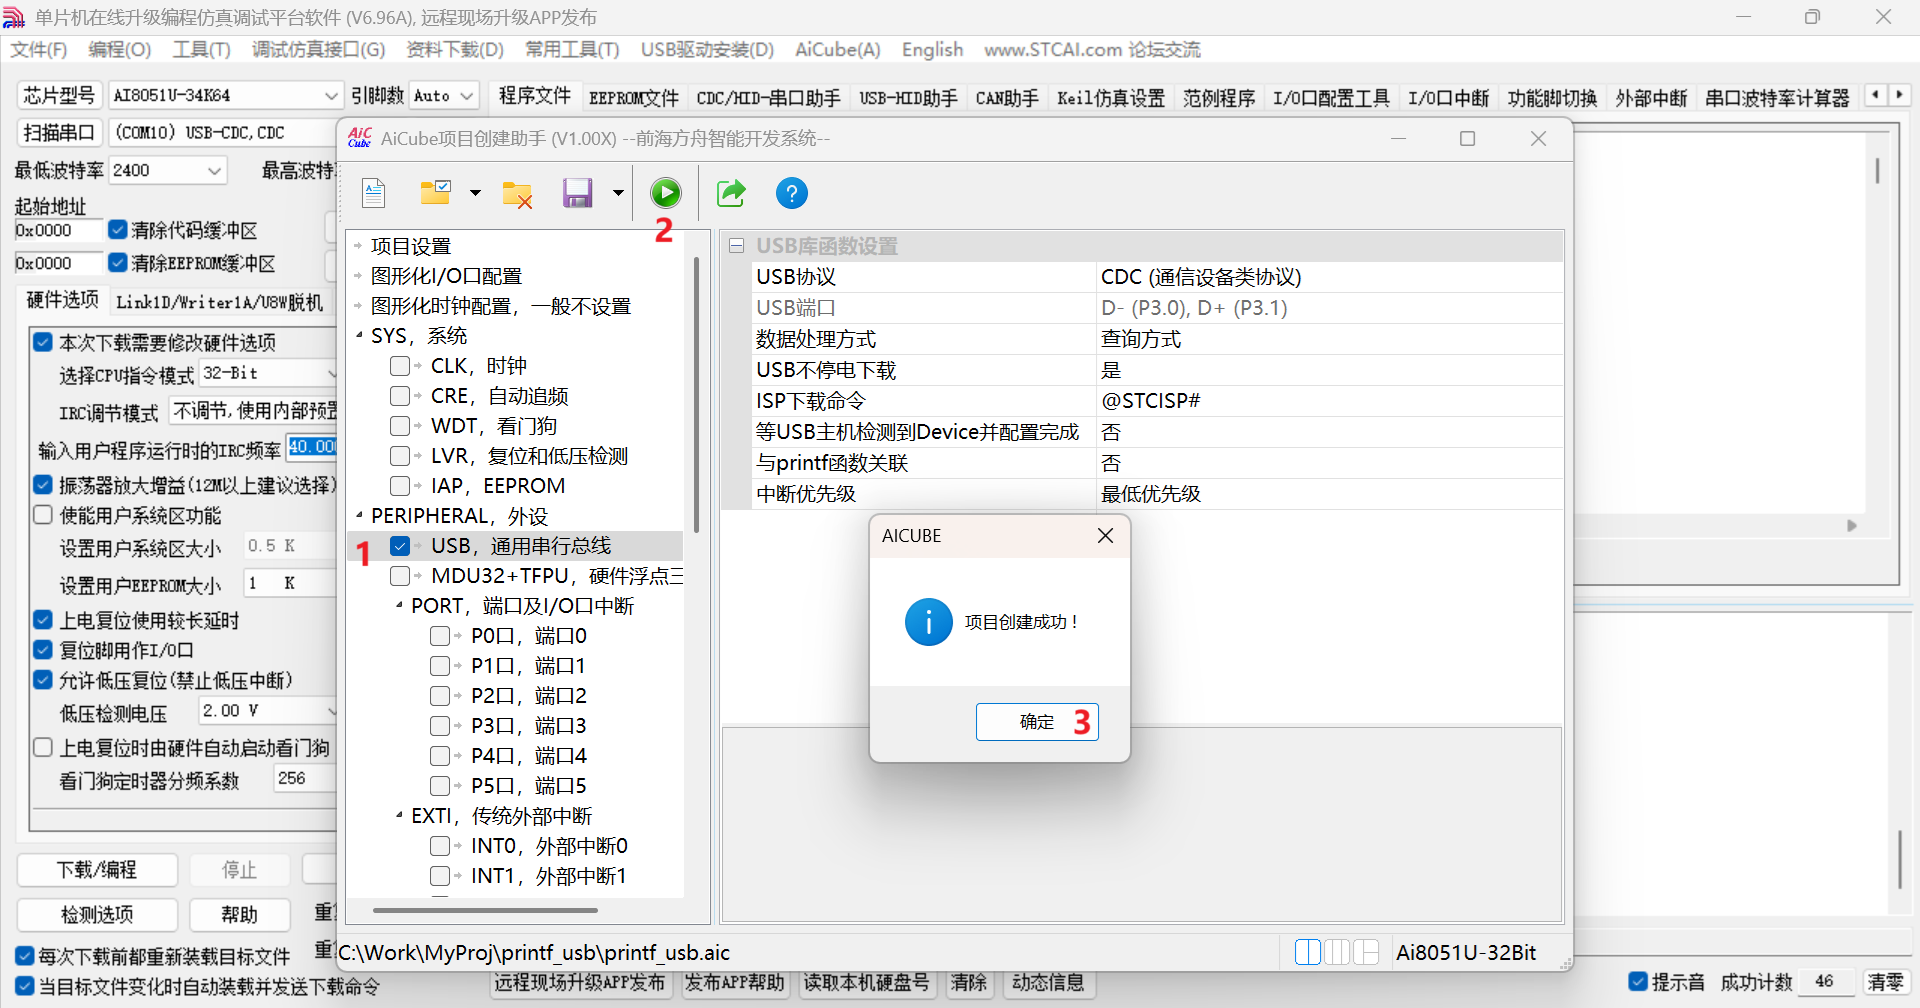Click the 下载/编程 button
1920x1008 pixels.
(97, 870)
